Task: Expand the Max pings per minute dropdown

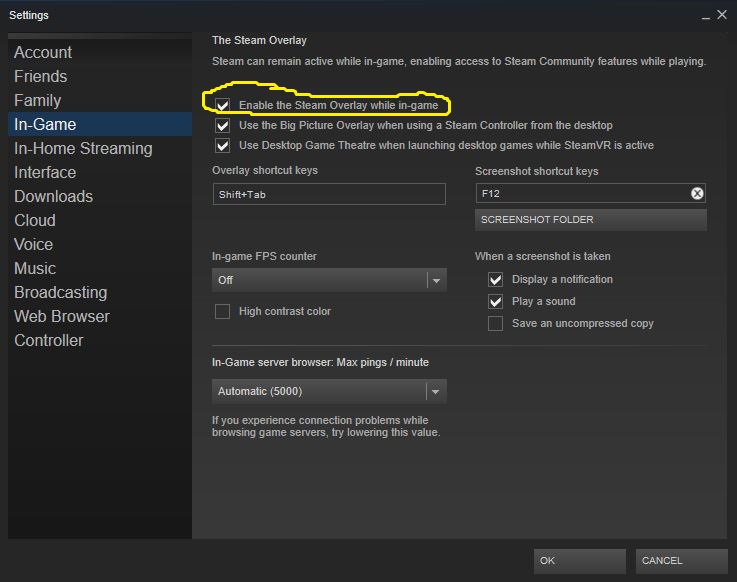Action: pos(329,391)
